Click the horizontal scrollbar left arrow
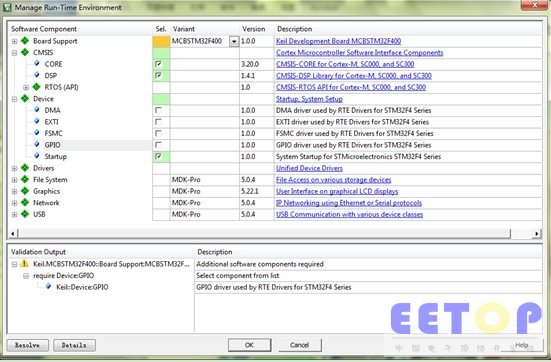The width and height of the screenshot is (551, 362). pyautogui.click(x=13, y=233)
